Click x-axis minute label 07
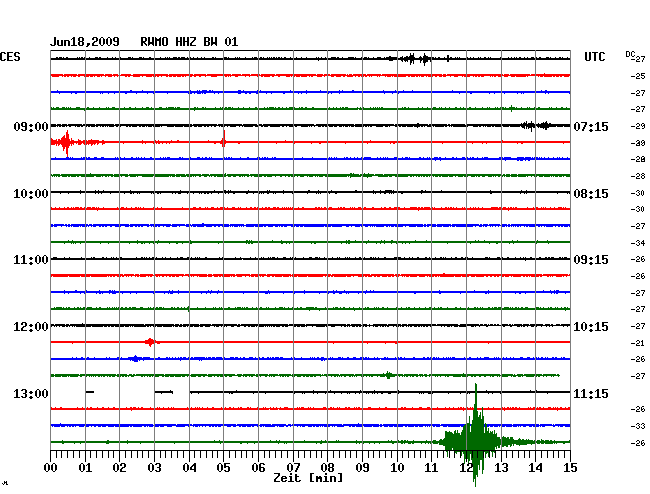Screen dimensions: 650x494 point(293,467)
